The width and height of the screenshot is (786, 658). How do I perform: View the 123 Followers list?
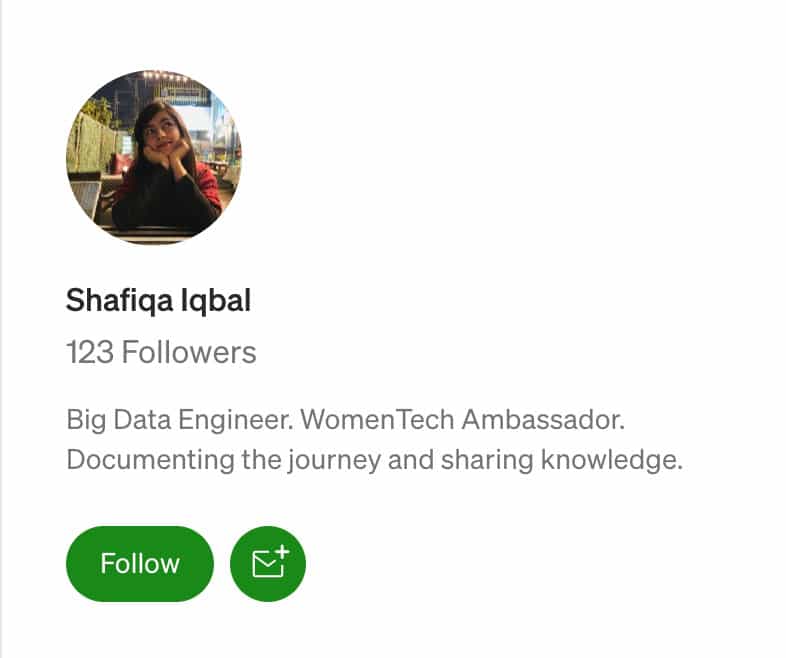click(x=161, y=352)
